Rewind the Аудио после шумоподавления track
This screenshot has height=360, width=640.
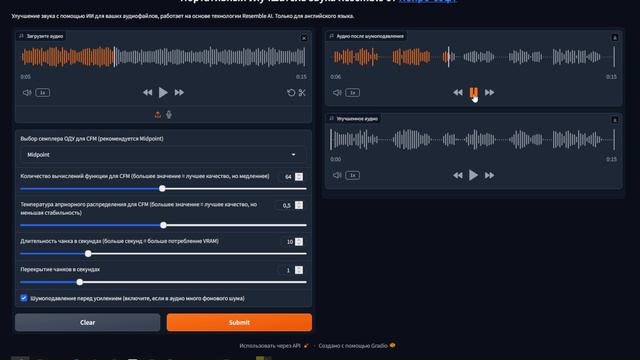(458, 93)
